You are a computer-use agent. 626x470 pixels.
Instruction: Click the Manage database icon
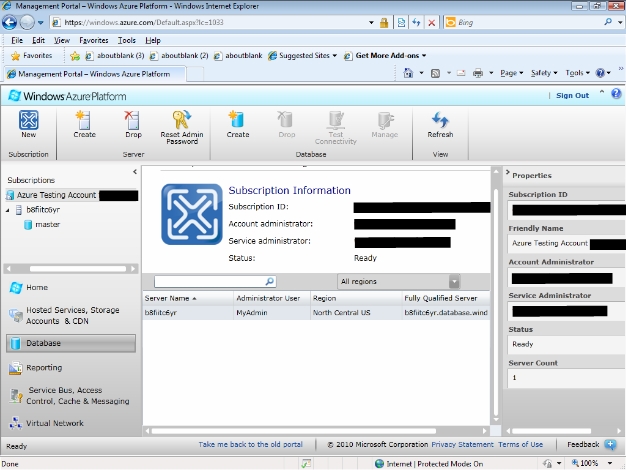click(385, 120)
